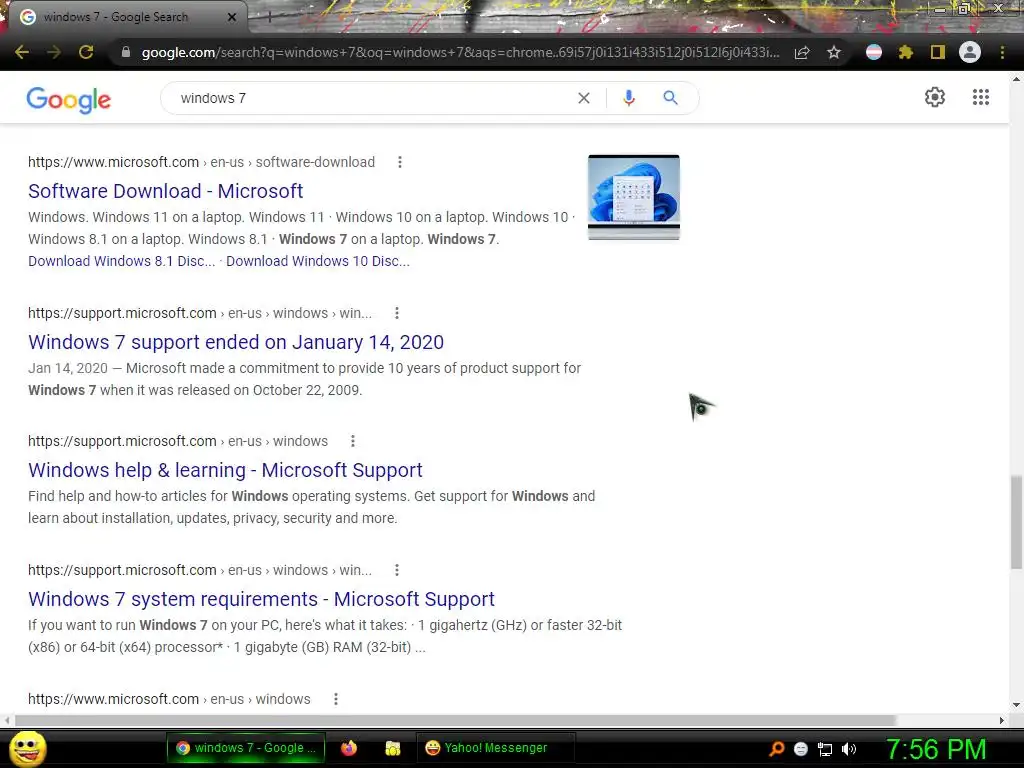Share this page using the share icon
The height and width of the screenshot is (768, 1024).
point(802,52)
